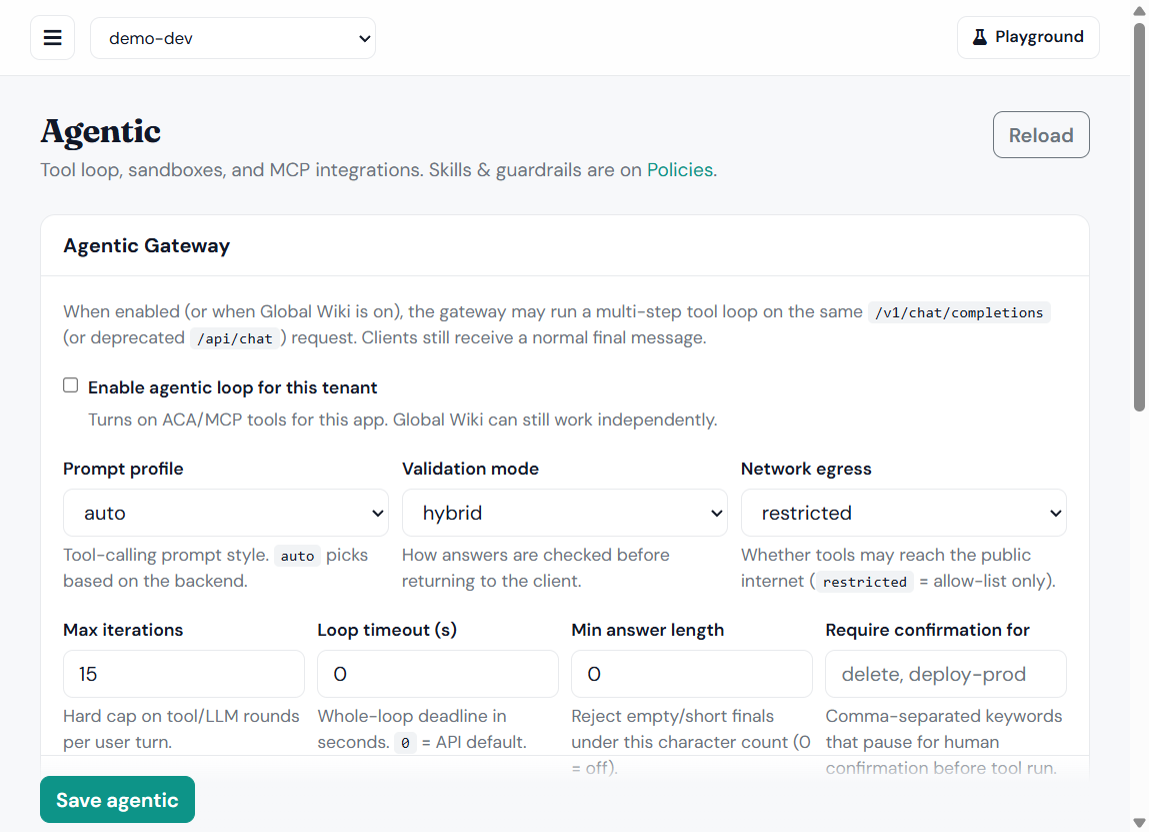Expand the Validation mode dropdown
The image size is (1149, 832).
(x=564, y=513)
